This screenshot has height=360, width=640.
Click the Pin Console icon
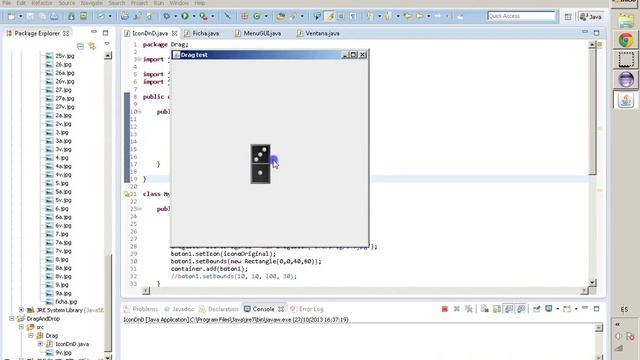coord(536,309)
